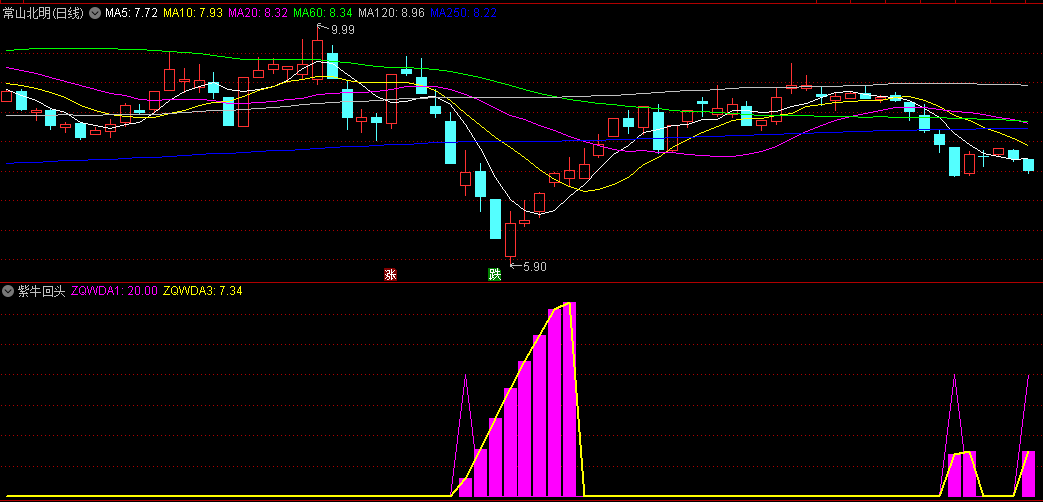
Task: Select the MA250: 8.22 label
Action: [x=464, y=13]
